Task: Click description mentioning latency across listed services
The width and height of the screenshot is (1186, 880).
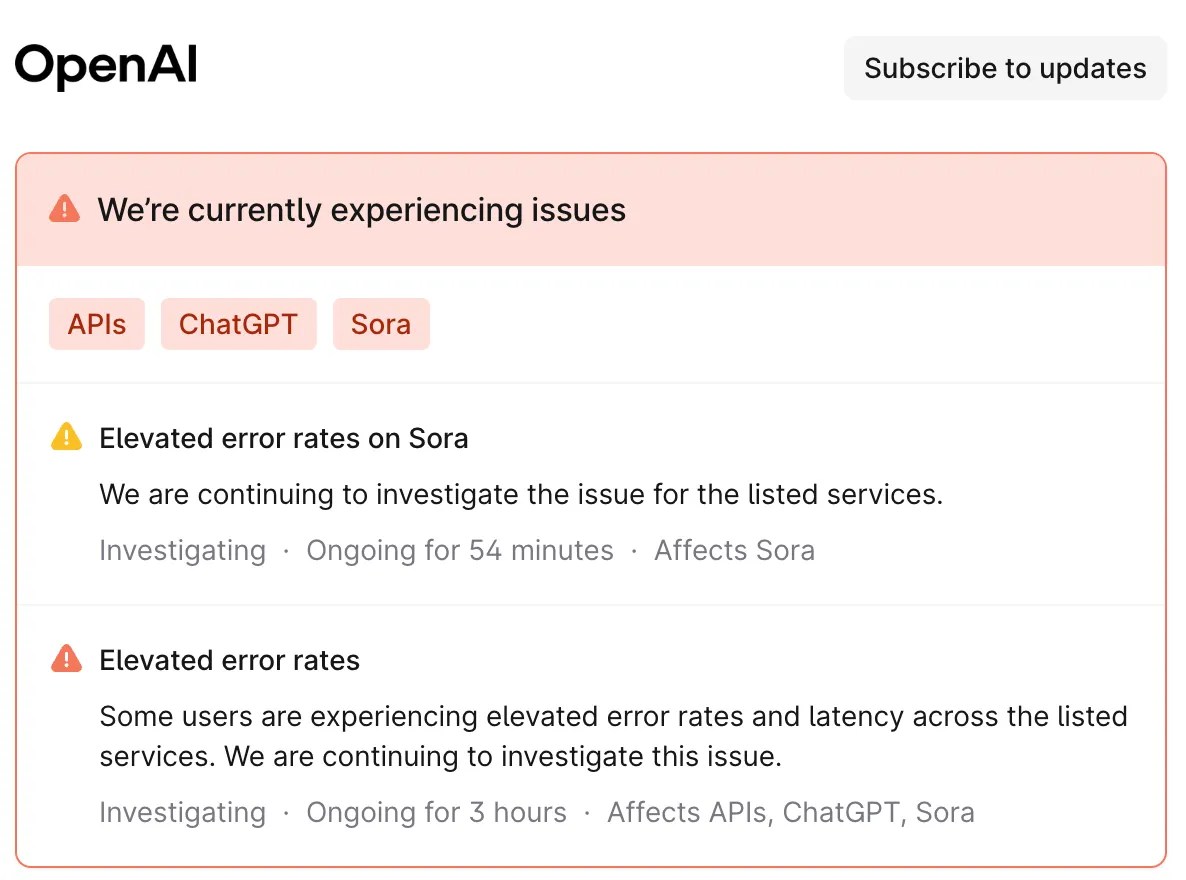Action: (x=613, y=736)
